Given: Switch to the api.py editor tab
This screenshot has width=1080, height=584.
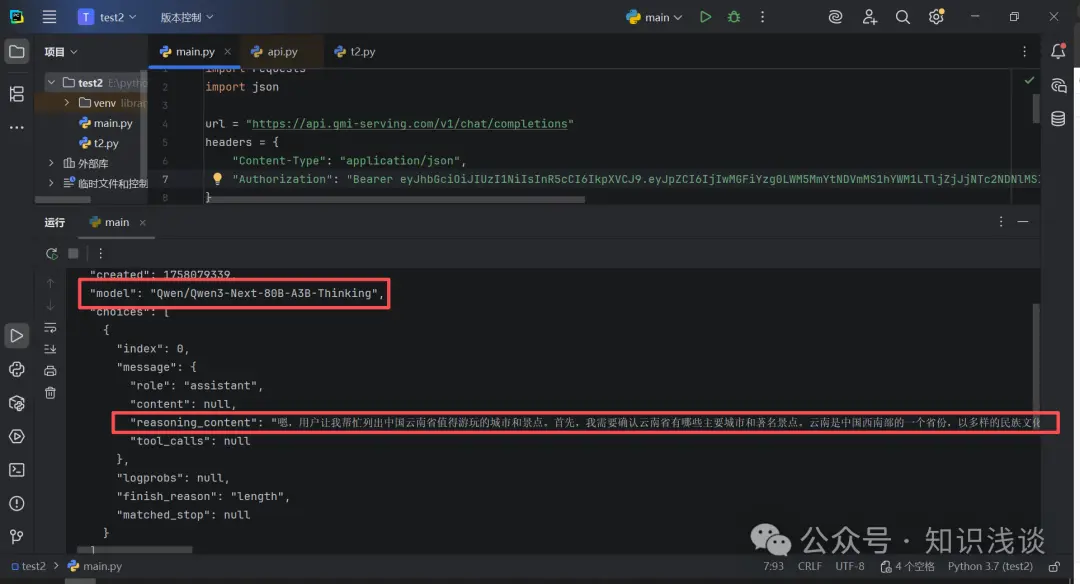Looking at the screenshot, I should point(282,52).
